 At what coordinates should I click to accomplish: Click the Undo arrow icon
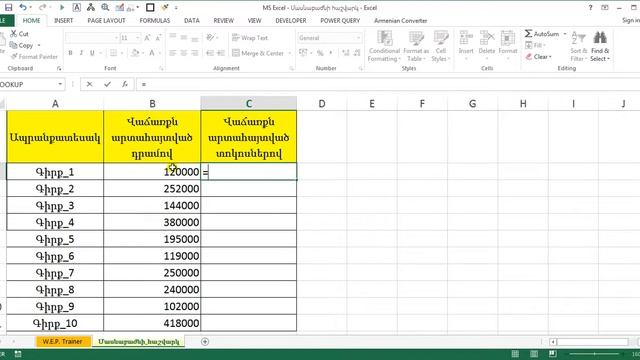tap(23, 7)
